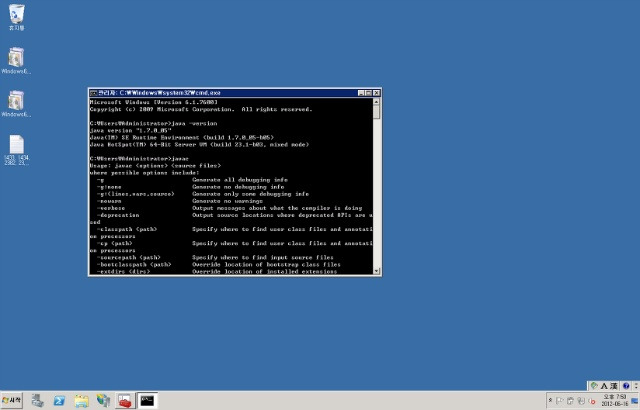Toggle the Korean/English 'A' input mode
This screenshot has width=640, height=410.
(604, 386)
